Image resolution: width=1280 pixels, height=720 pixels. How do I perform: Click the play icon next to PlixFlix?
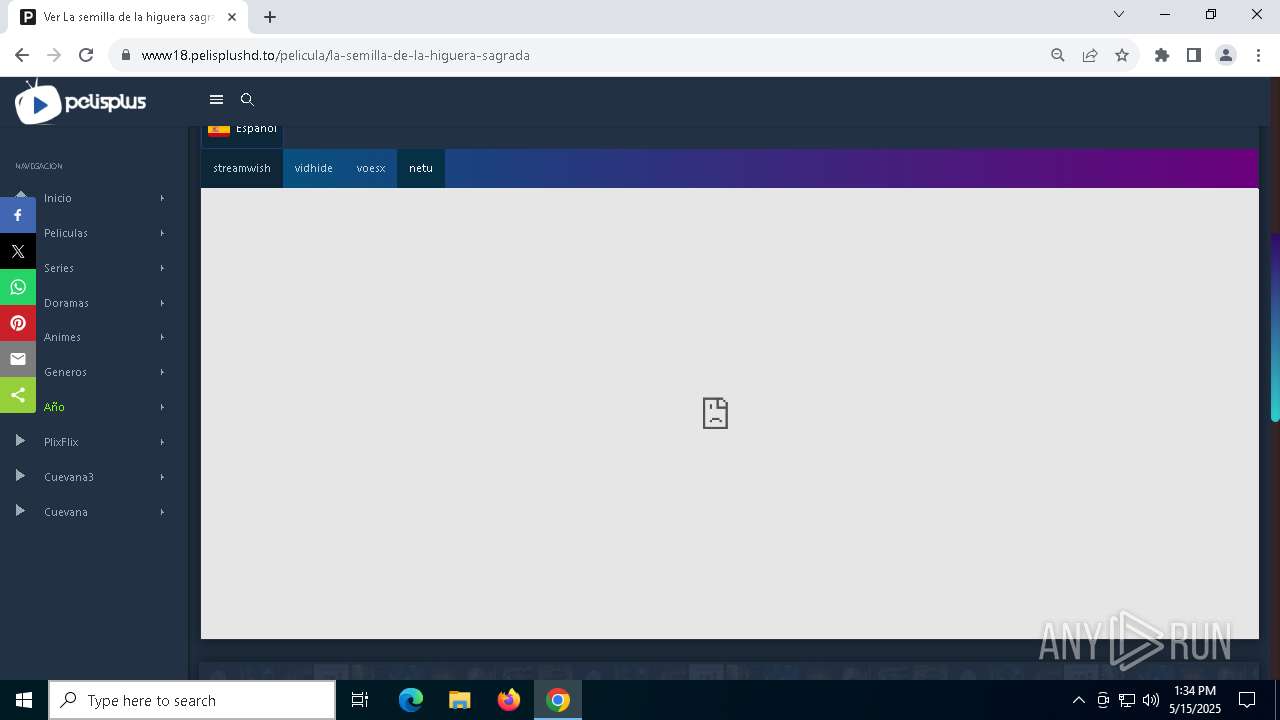[20, 441]
